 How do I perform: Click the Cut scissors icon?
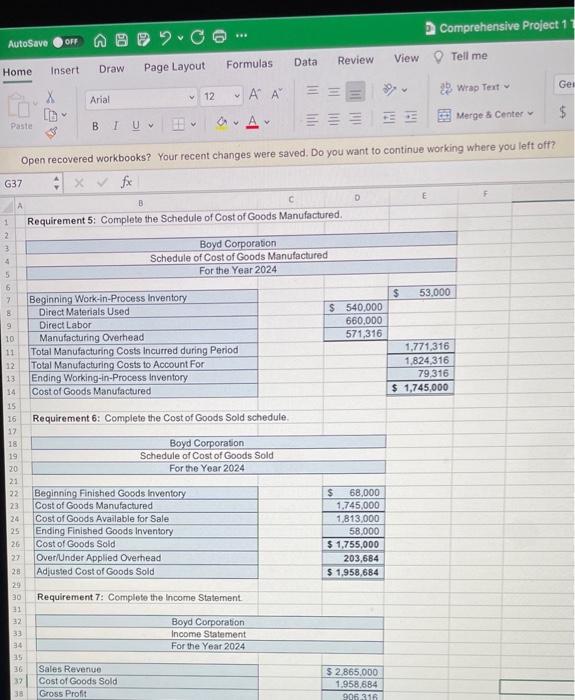click(x=50, y=96)
